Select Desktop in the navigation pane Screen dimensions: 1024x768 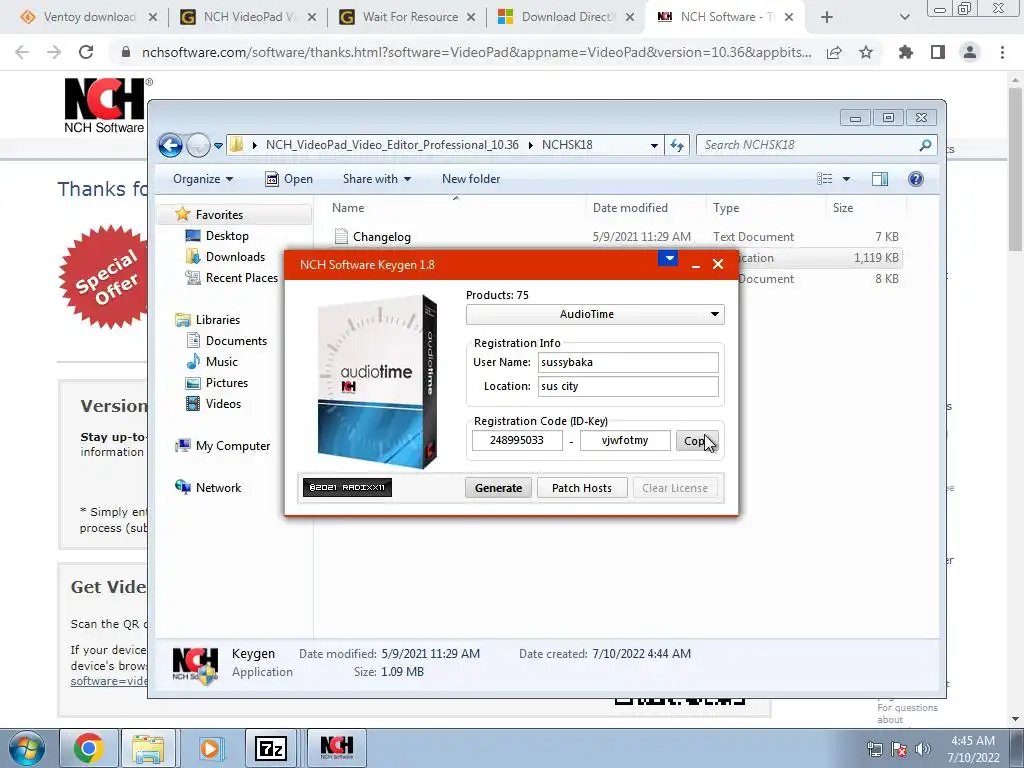tap(227, 236)
